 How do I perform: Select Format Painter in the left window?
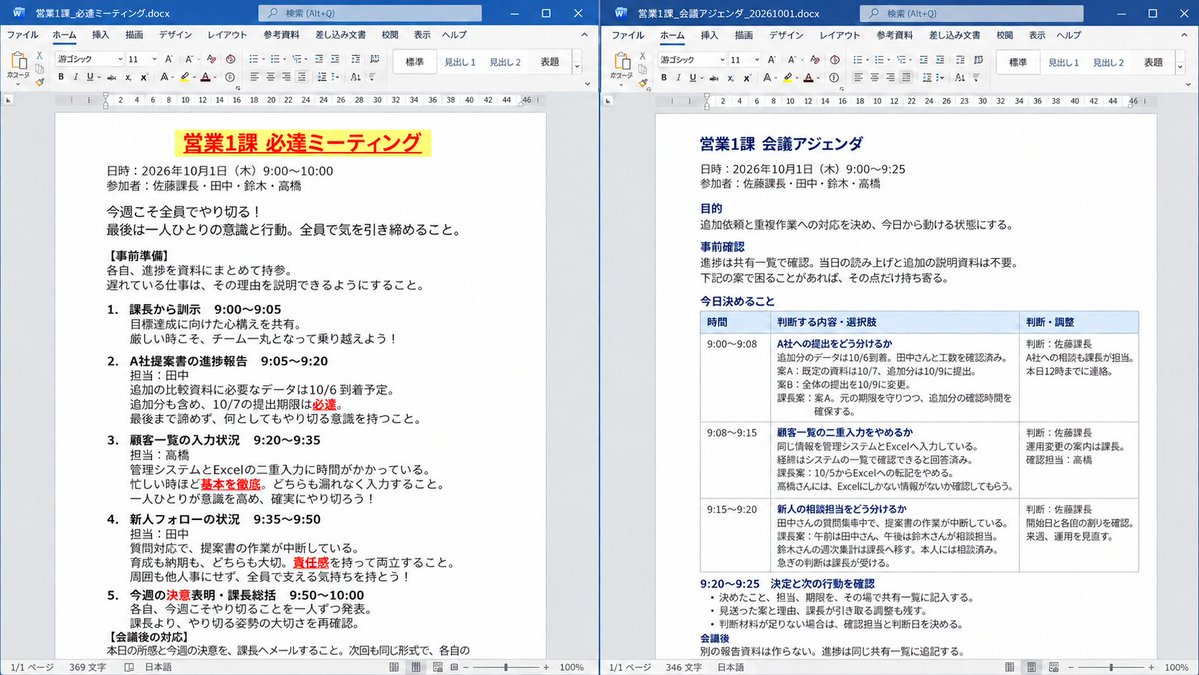click(40, 83)
